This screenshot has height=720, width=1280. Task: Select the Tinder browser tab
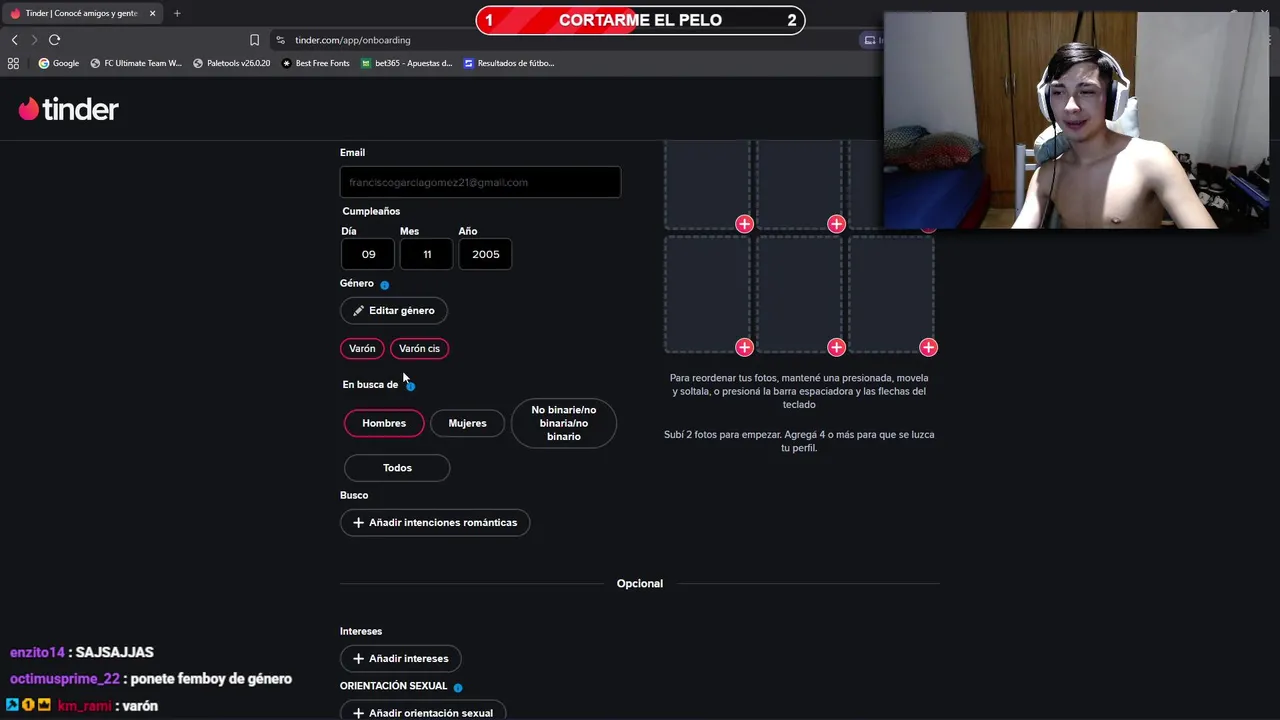82,13
